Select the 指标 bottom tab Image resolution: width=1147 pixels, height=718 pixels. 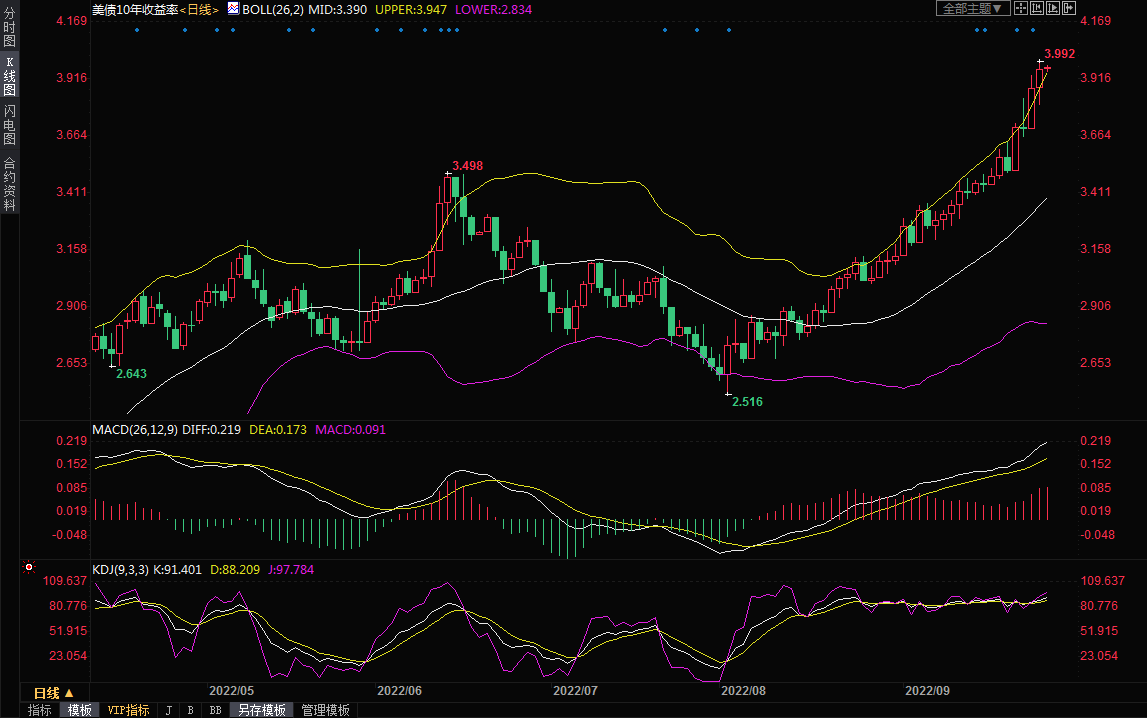[x=40, y=710]
